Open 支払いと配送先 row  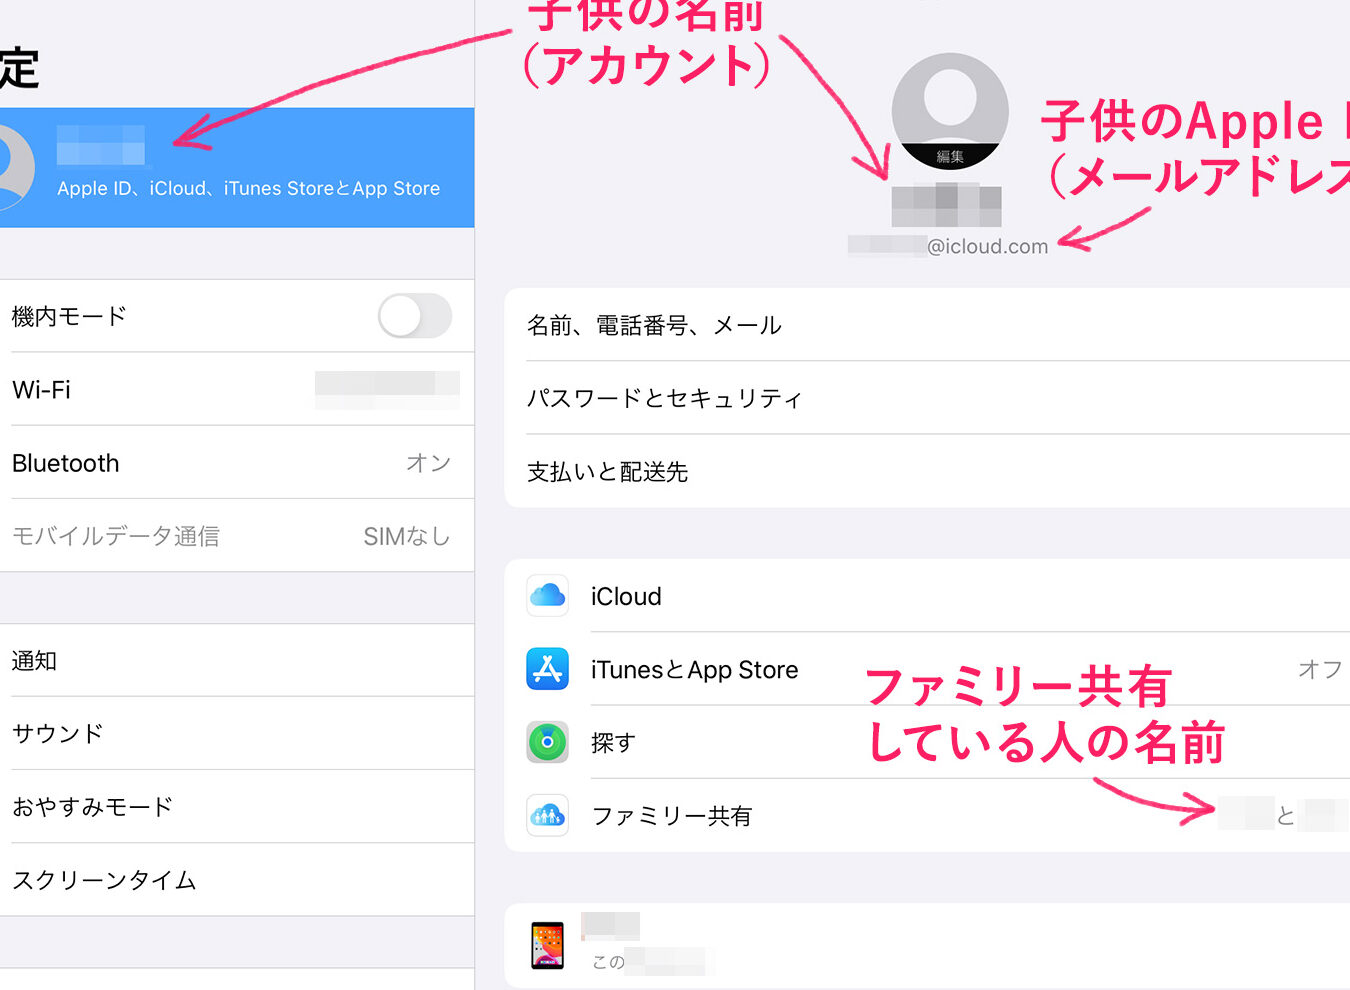(927, 471)
